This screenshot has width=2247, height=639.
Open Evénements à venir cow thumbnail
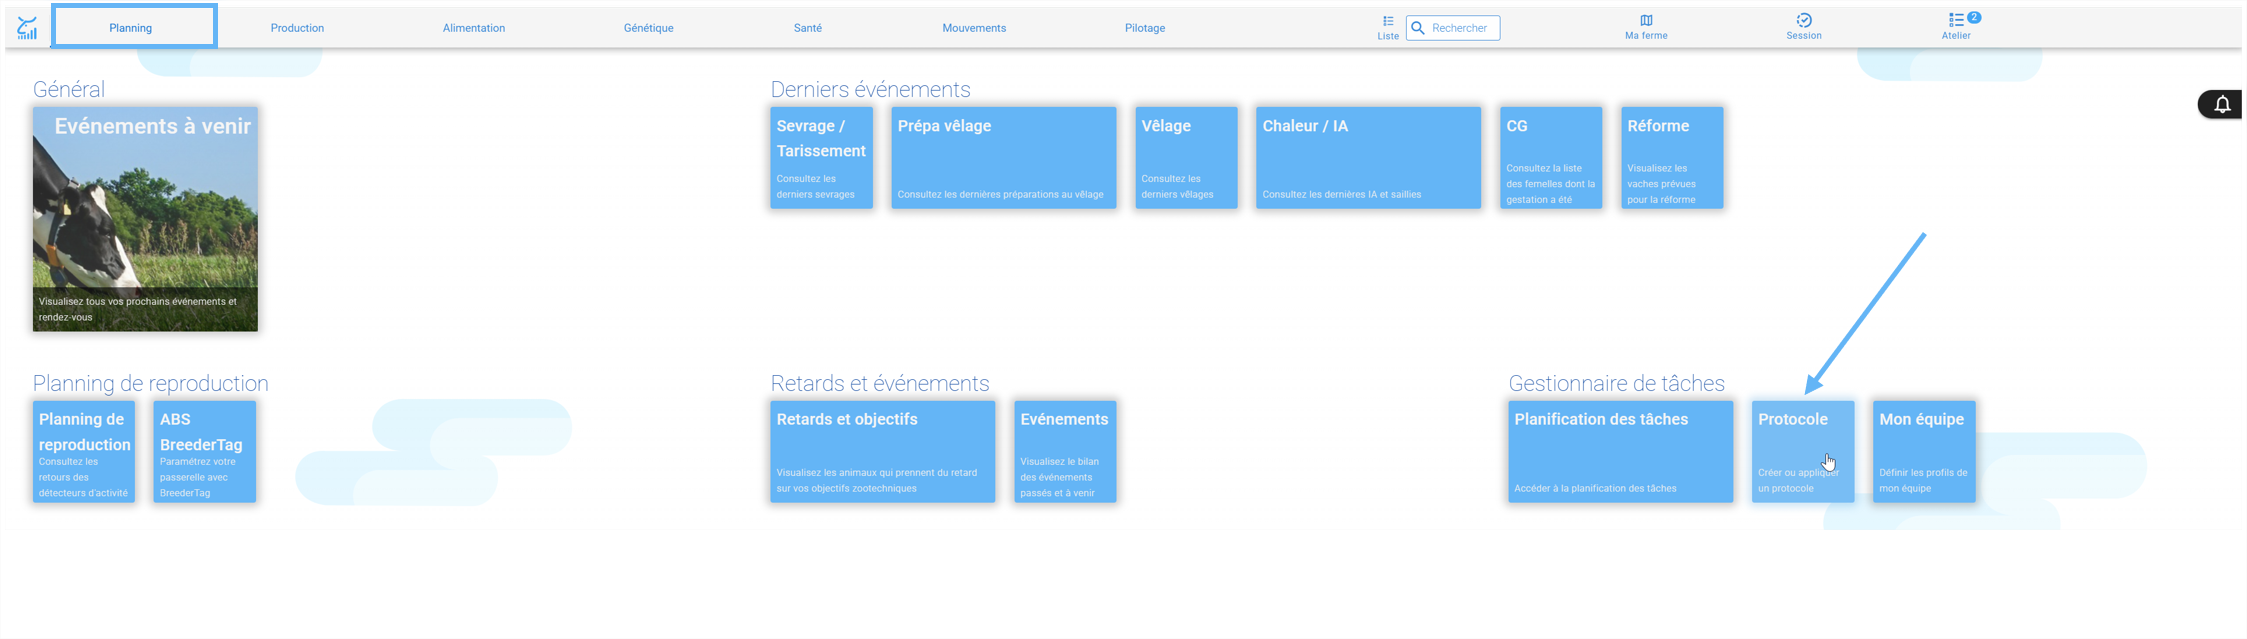(145, 219)
